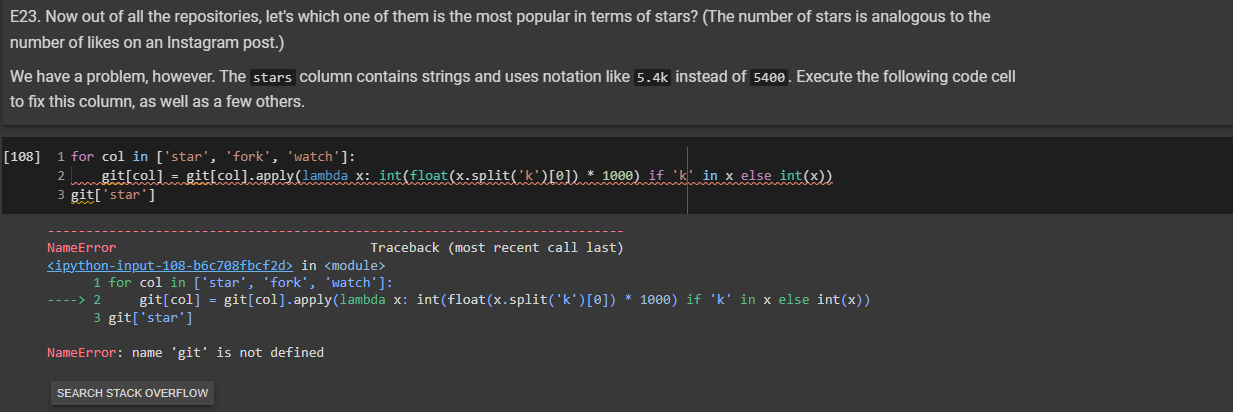Click the 'NameError' heading in the traceback
The width and height of the screenshot is (1233, 412).
[x=81, y=247]
